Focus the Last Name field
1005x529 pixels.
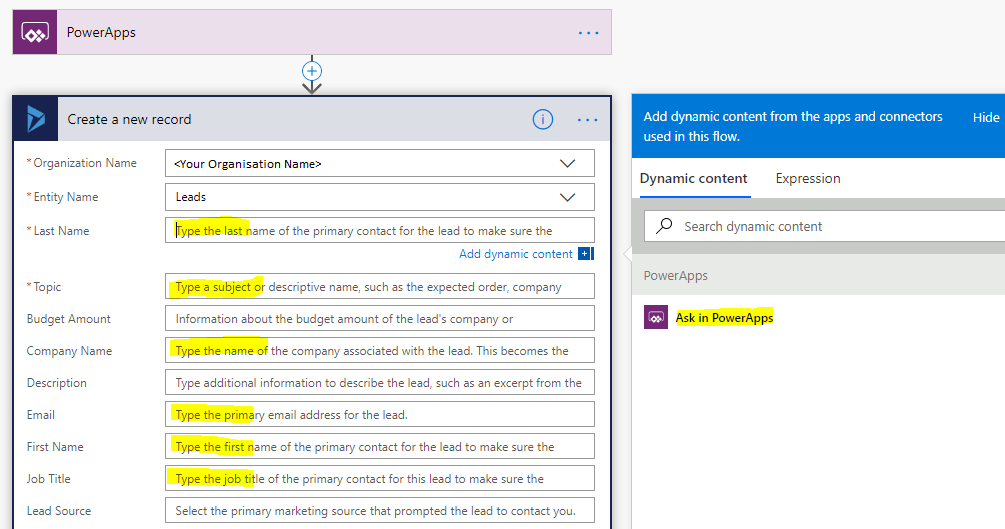tap(379, 230)
